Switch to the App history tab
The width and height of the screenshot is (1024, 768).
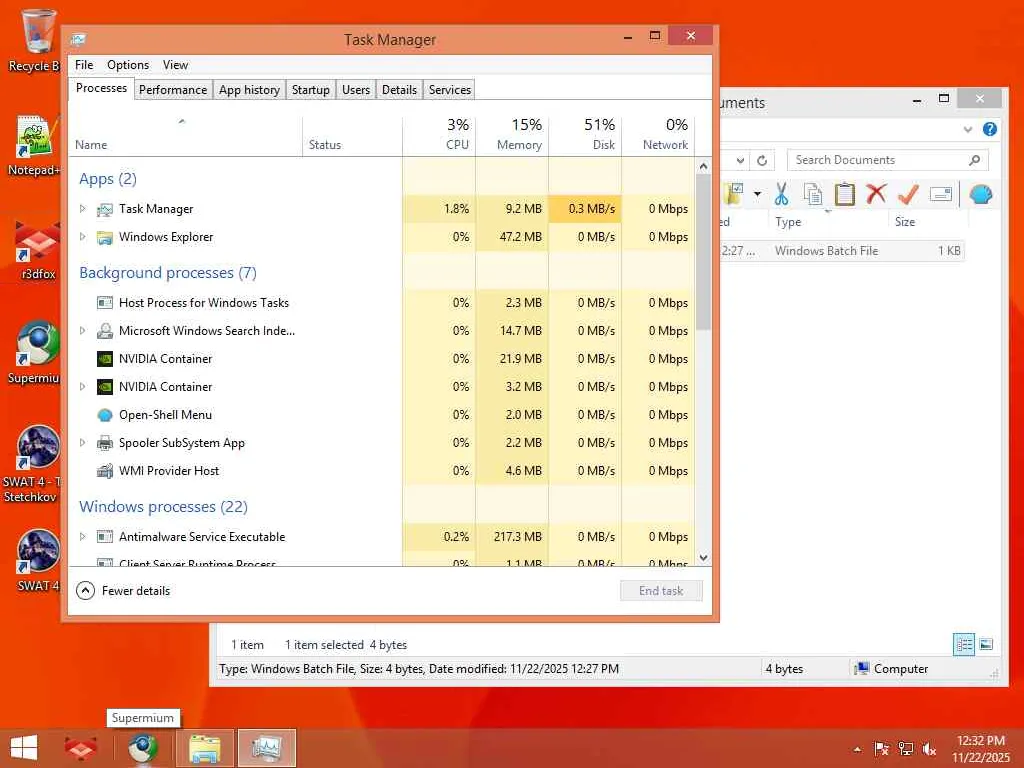pyautogui.click(x=249, y=89)
